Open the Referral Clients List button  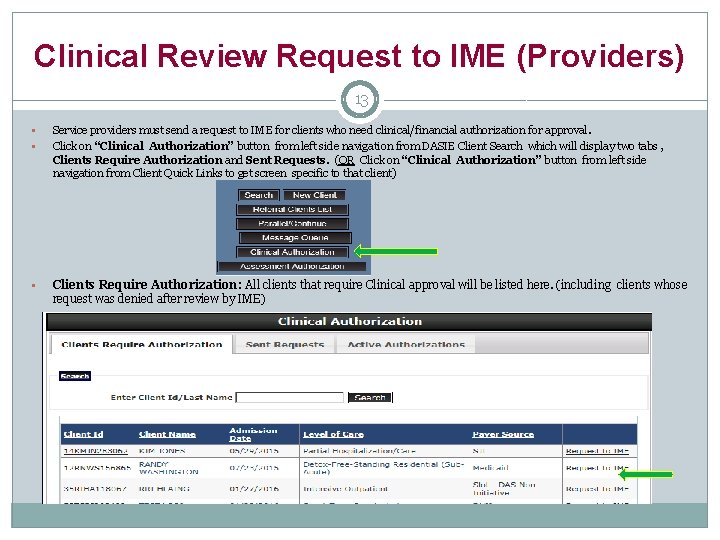coord(292,209)
